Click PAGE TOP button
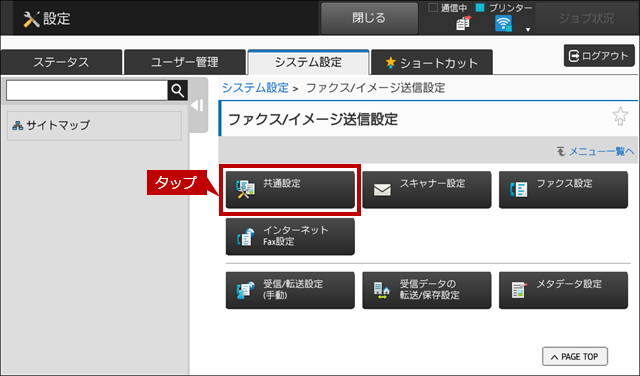Image resolution: width=640 pixels, height=376 pixels. [x=575, y=357]
